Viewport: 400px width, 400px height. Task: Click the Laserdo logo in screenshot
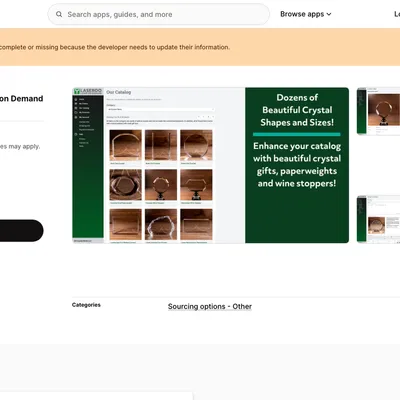click(x=88, y=91)
